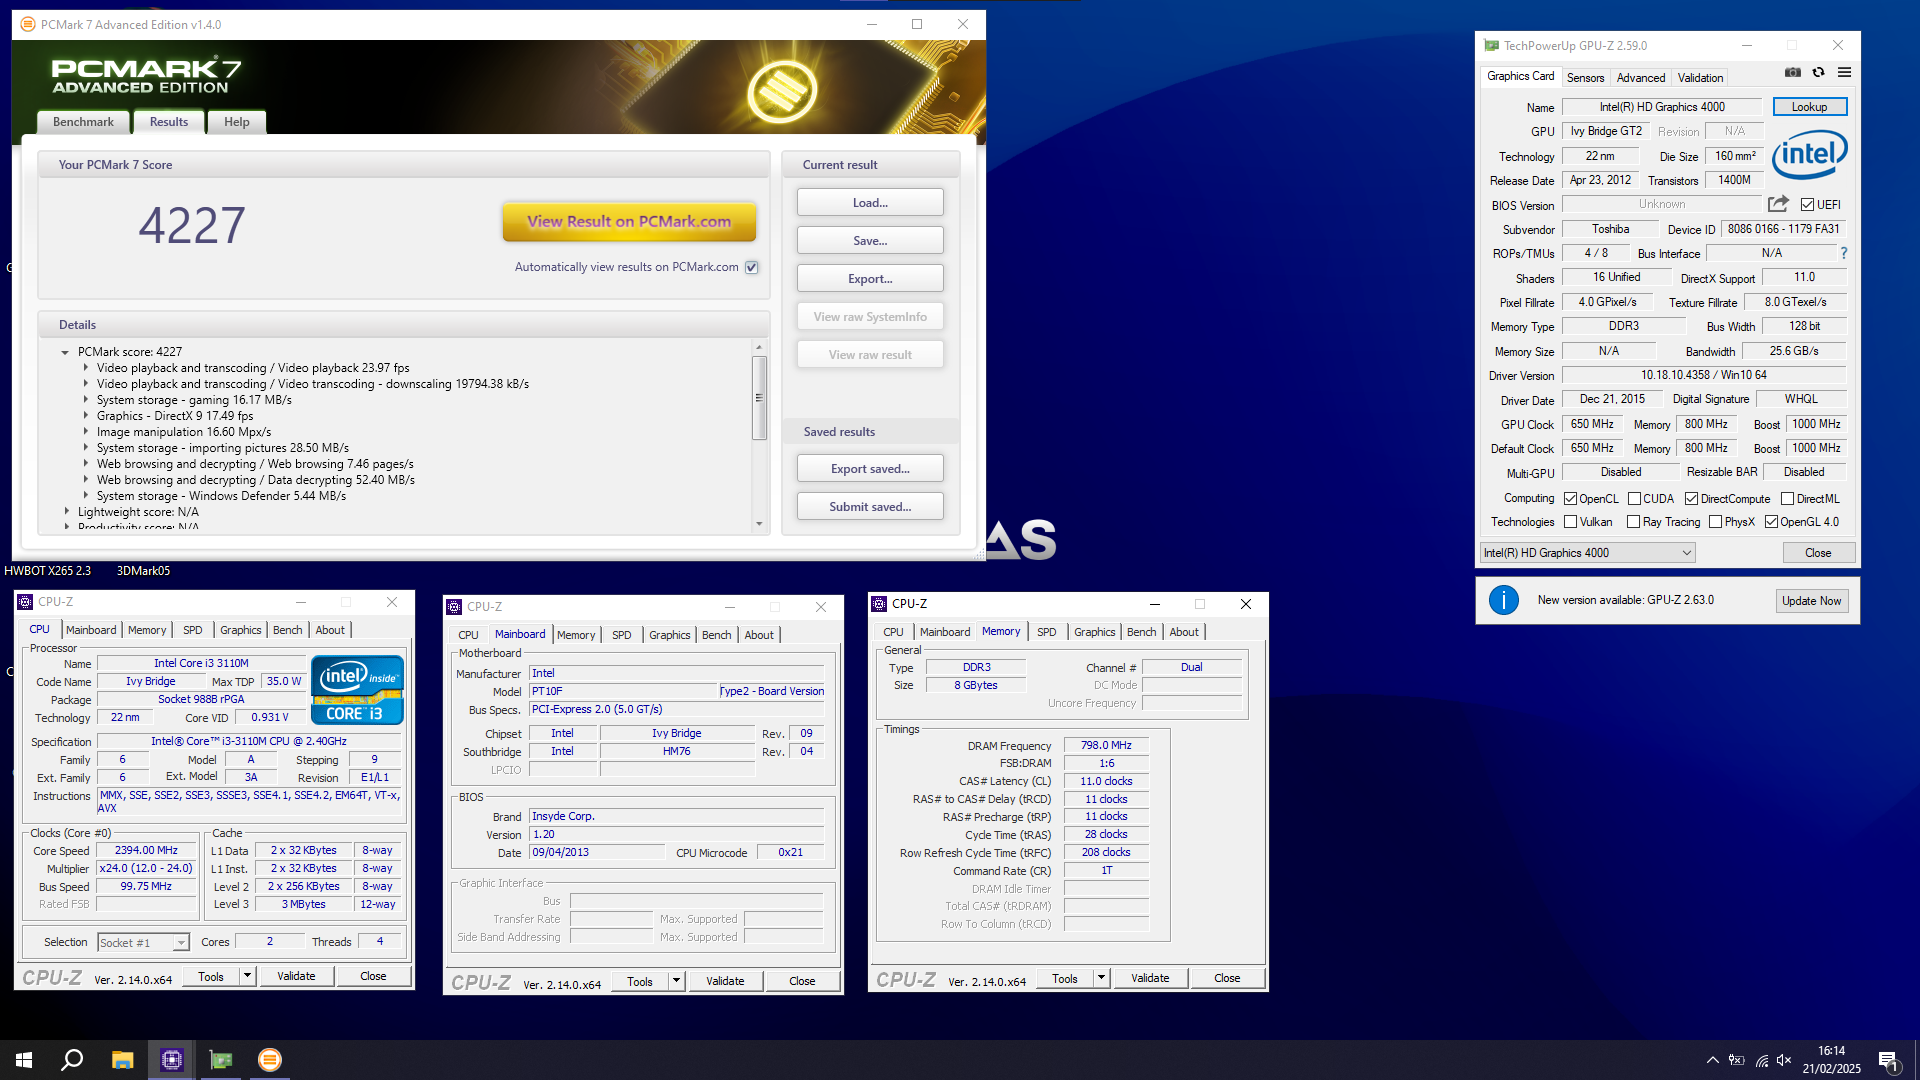Toggle the Vulkan checkbox
1920x1080 pixels.
[1570, 522]
